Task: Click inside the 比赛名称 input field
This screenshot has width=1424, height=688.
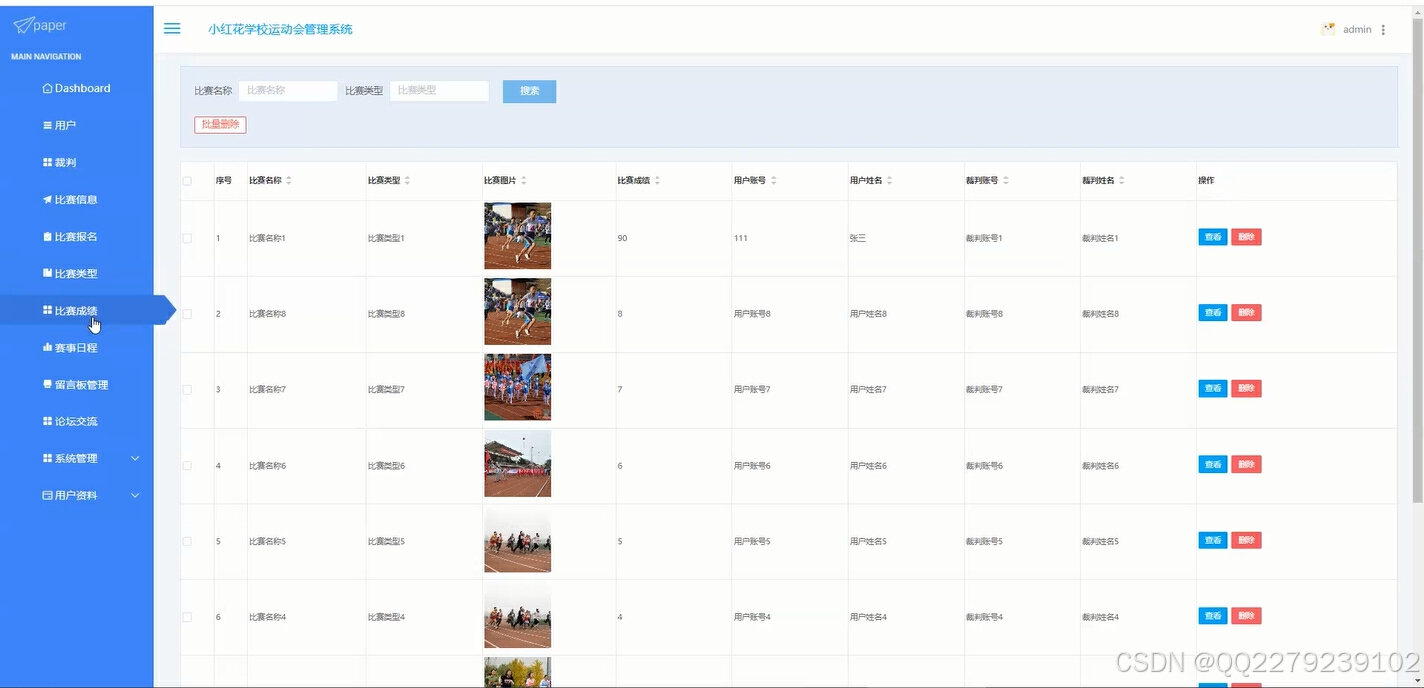Action: (x=287, y=90)
